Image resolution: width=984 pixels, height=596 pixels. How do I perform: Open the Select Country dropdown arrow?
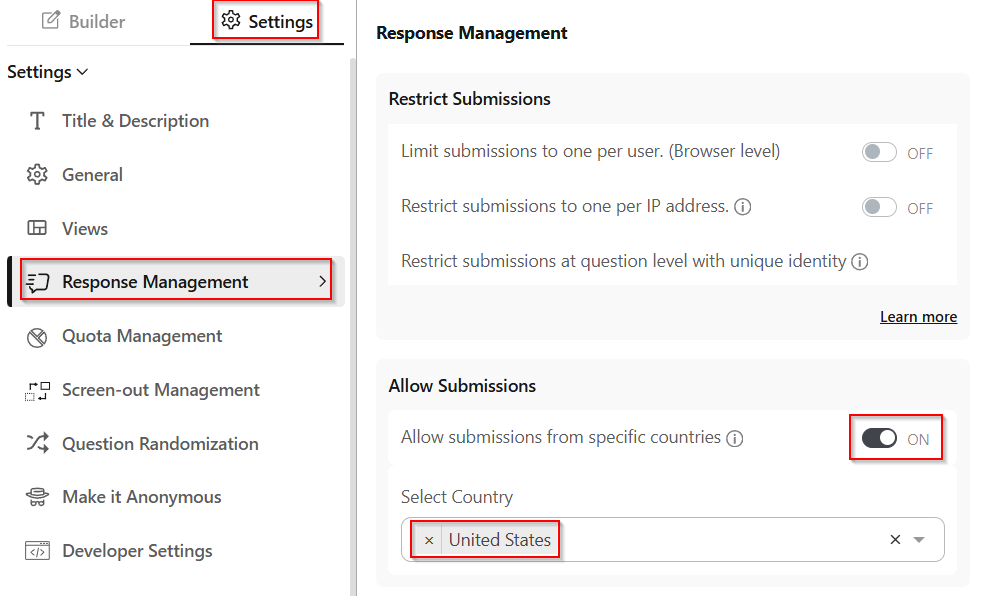920,540
